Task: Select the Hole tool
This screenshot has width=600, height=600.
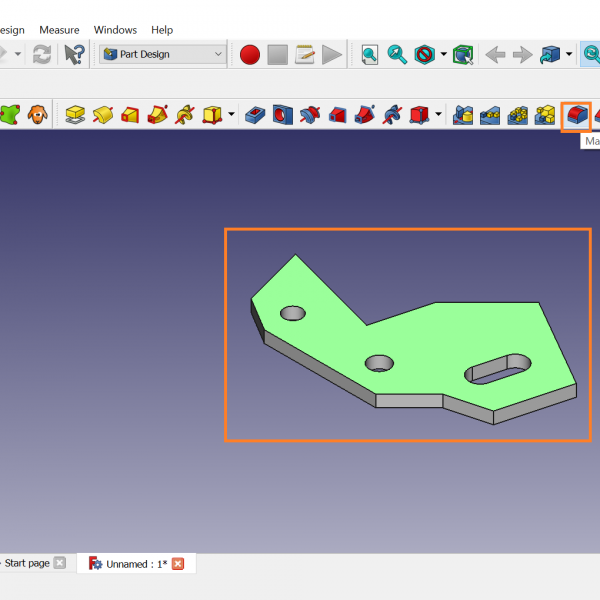Action: pos(283,115)
